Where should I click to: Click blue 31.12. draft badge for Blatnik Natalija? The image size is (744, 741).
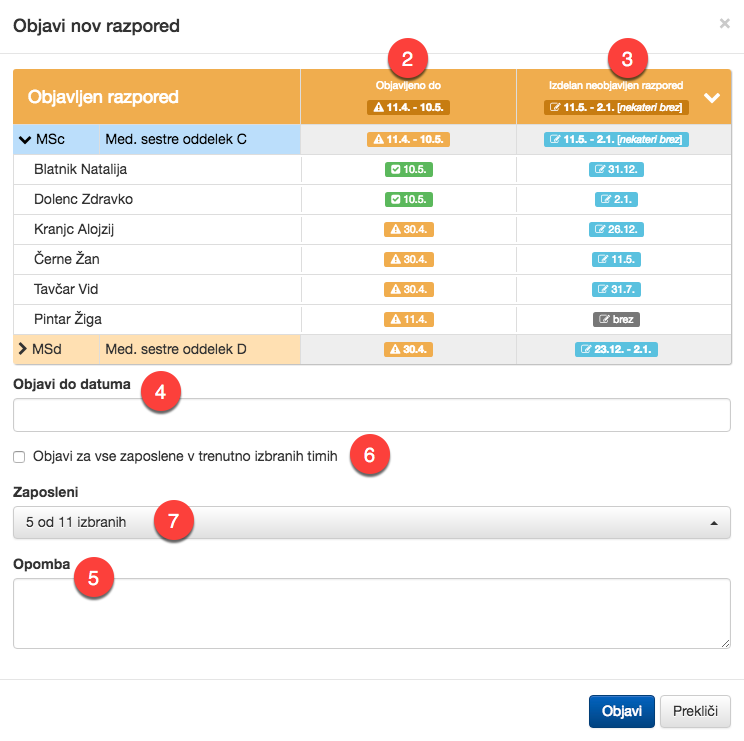616,170
